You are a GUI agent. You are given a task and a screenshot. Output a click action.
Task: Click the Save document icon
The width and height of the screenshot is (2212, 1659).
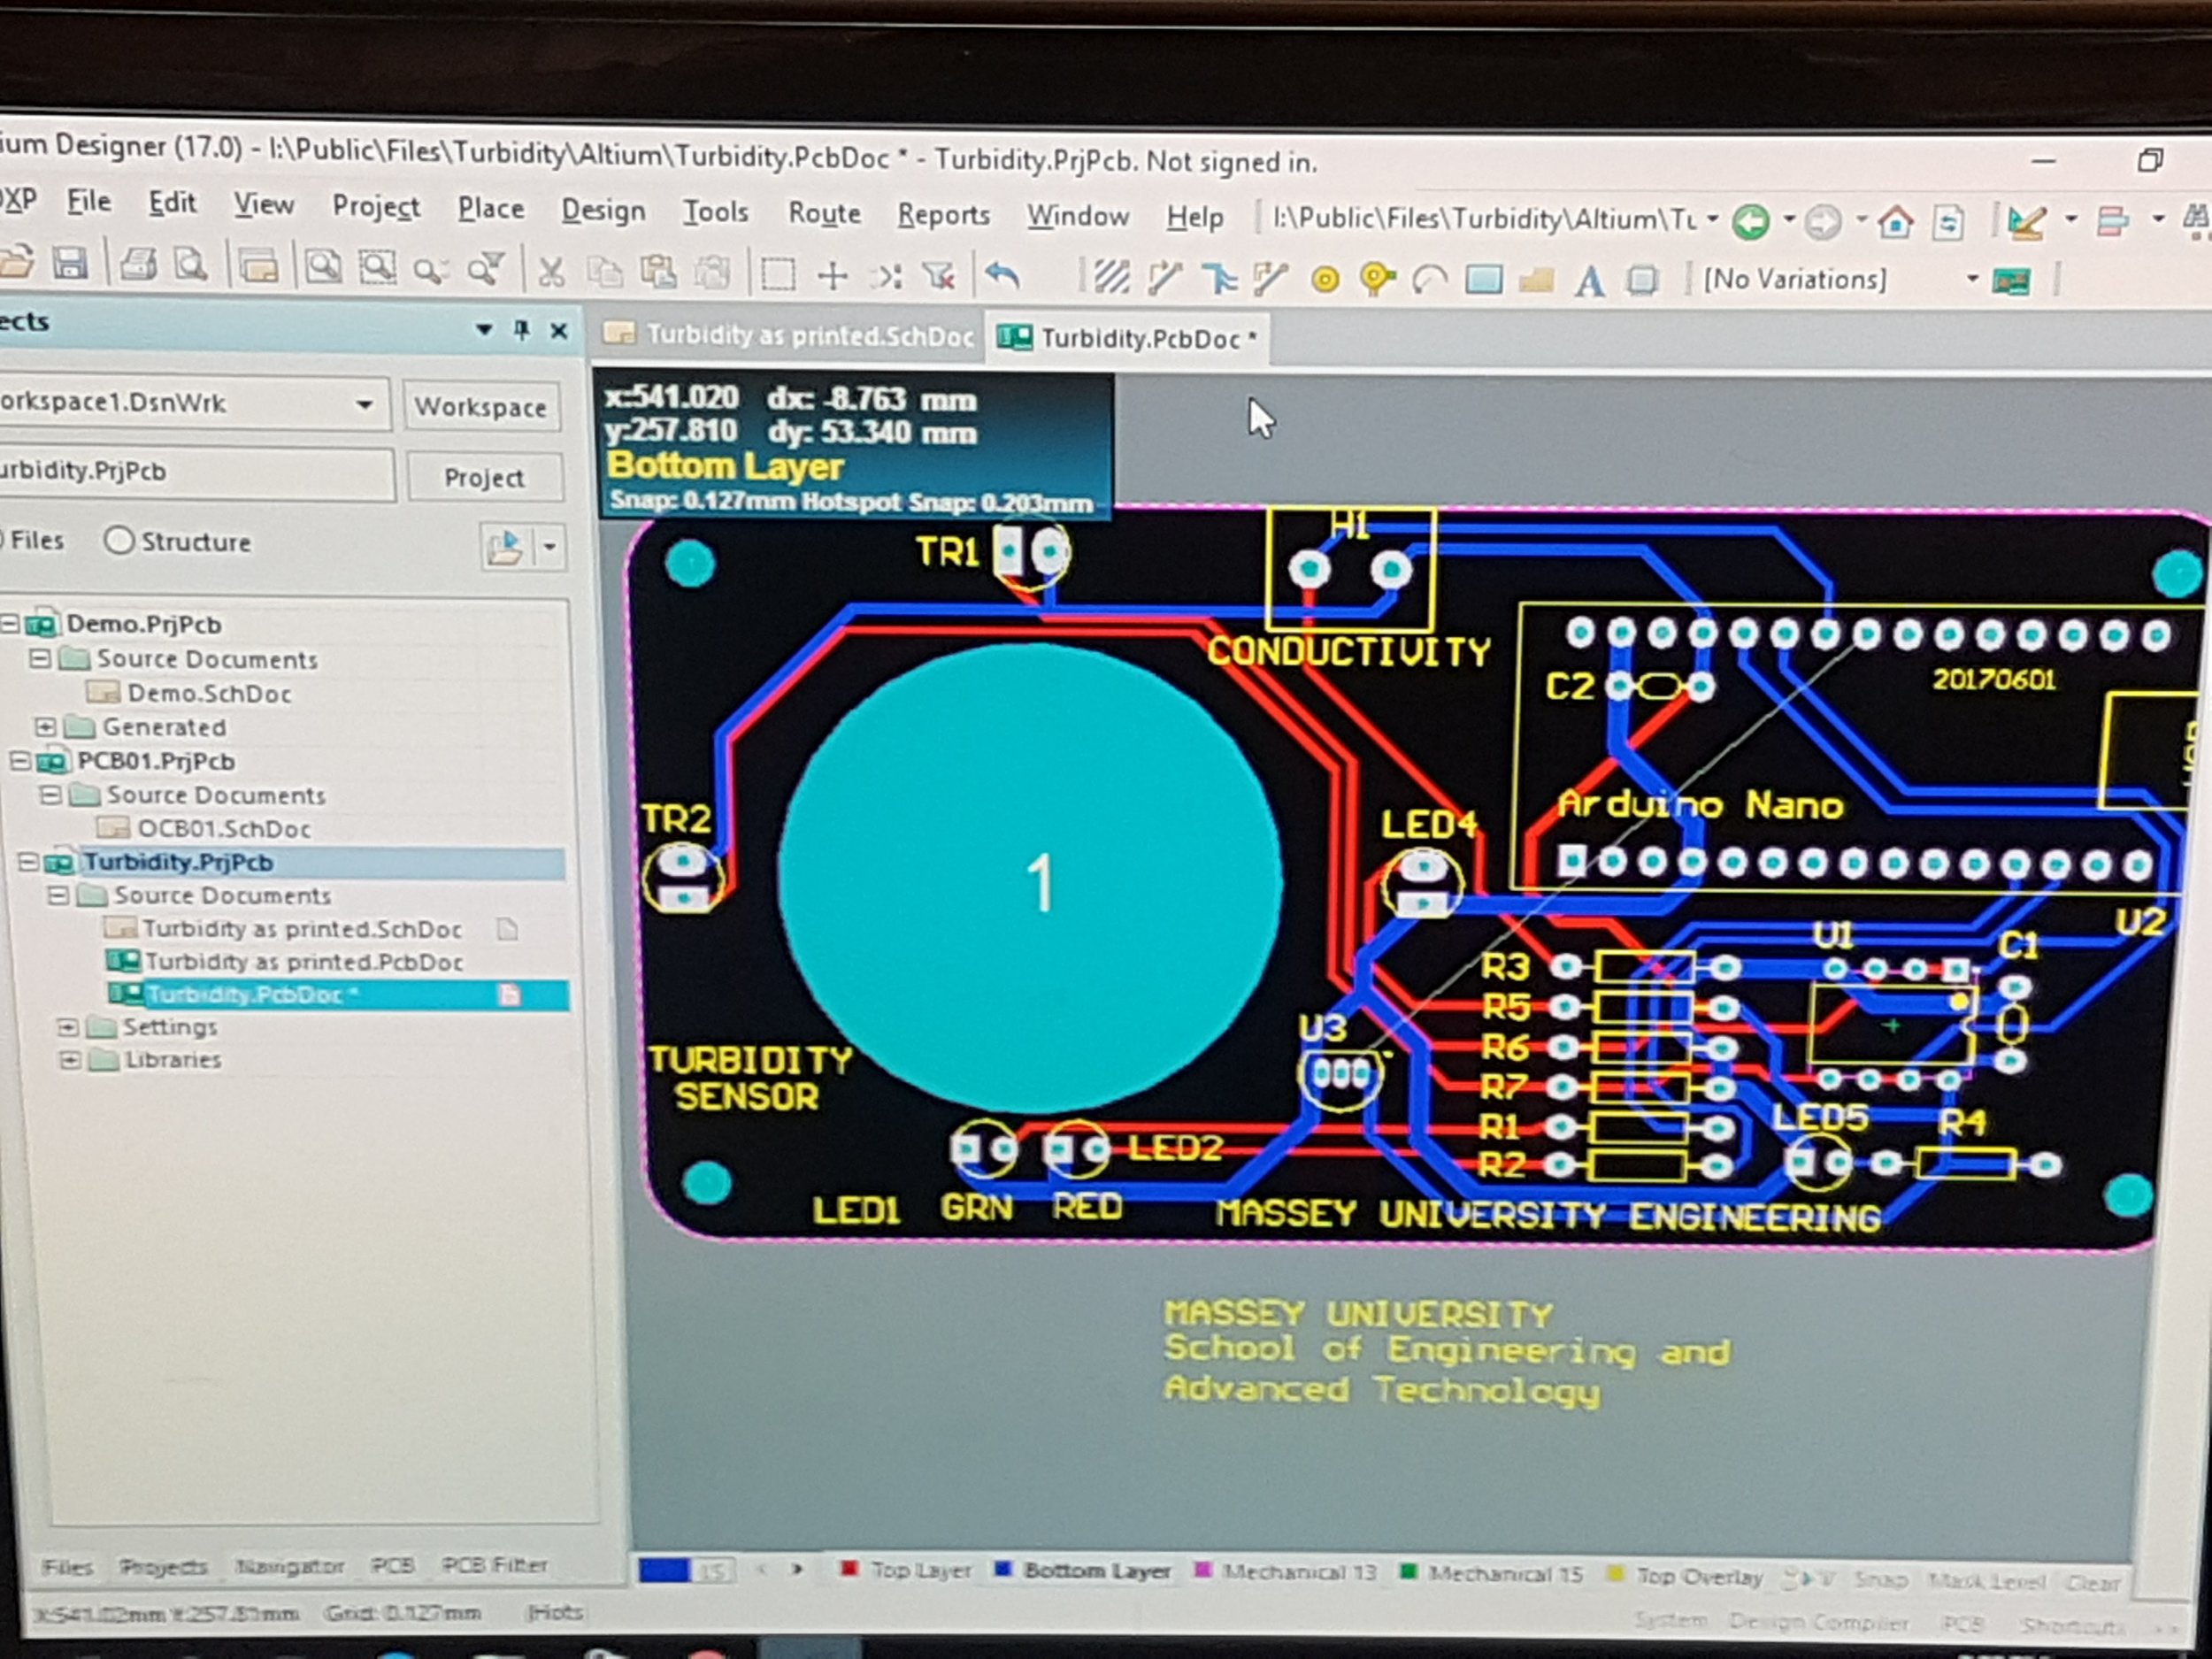point(70,264)
